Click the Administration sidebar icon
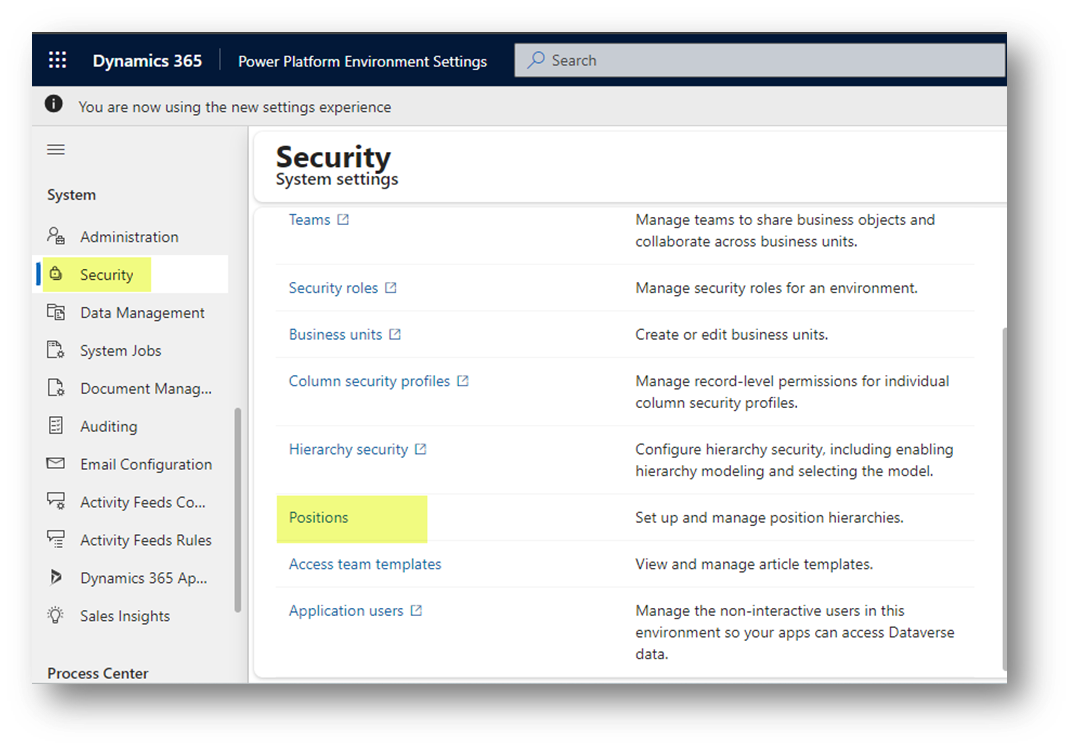Viewport: 1072px width, 749px height. 56,236
